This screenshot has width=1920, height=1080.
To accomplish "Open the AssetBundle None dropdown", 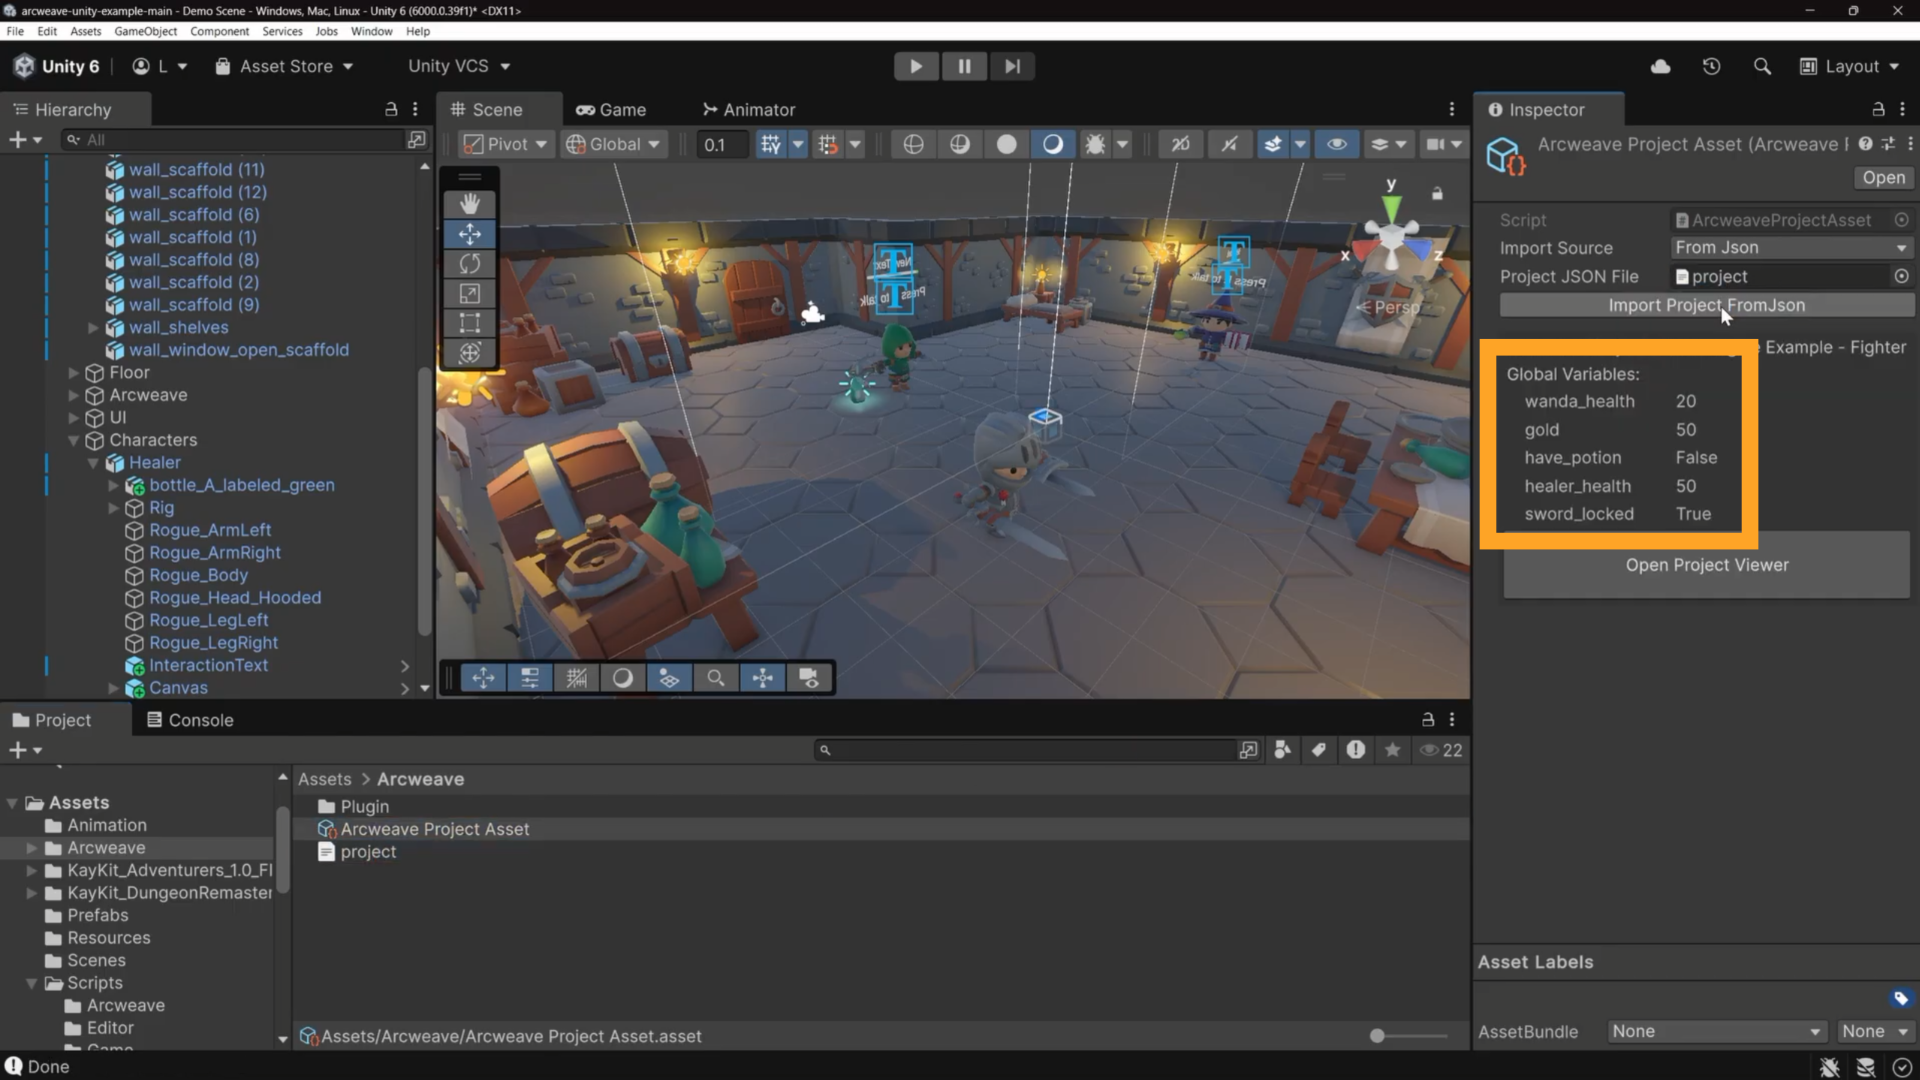I will [1716, 1031].
